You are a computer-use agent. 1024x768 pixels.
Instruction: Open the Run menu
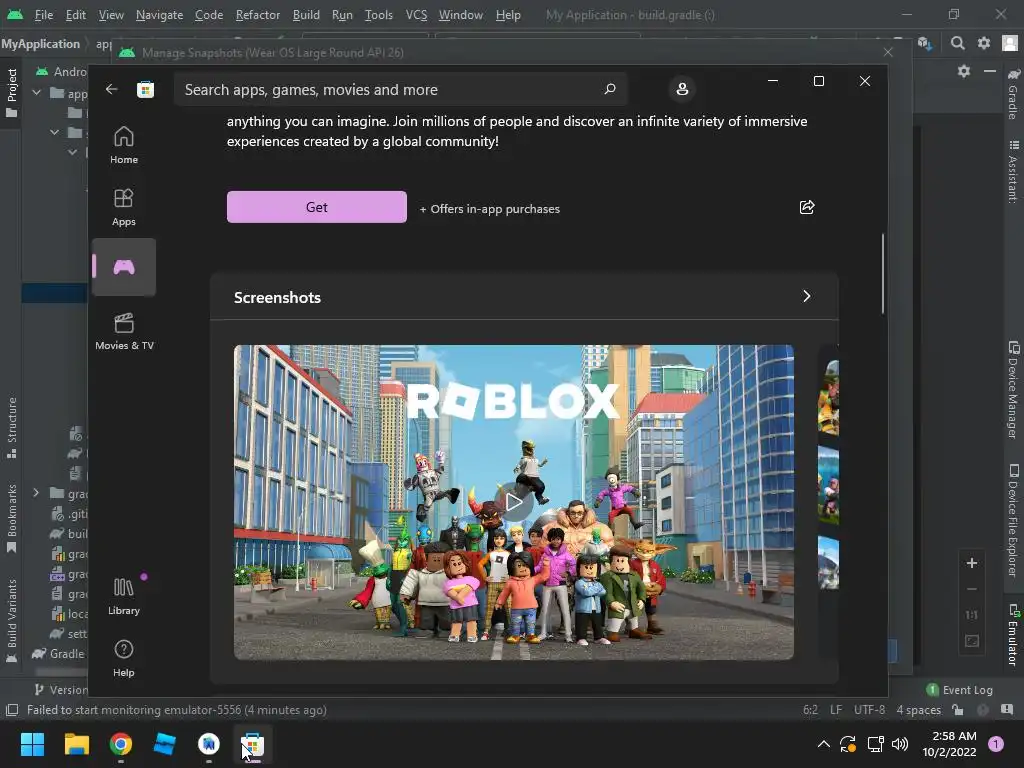point(342,14)
